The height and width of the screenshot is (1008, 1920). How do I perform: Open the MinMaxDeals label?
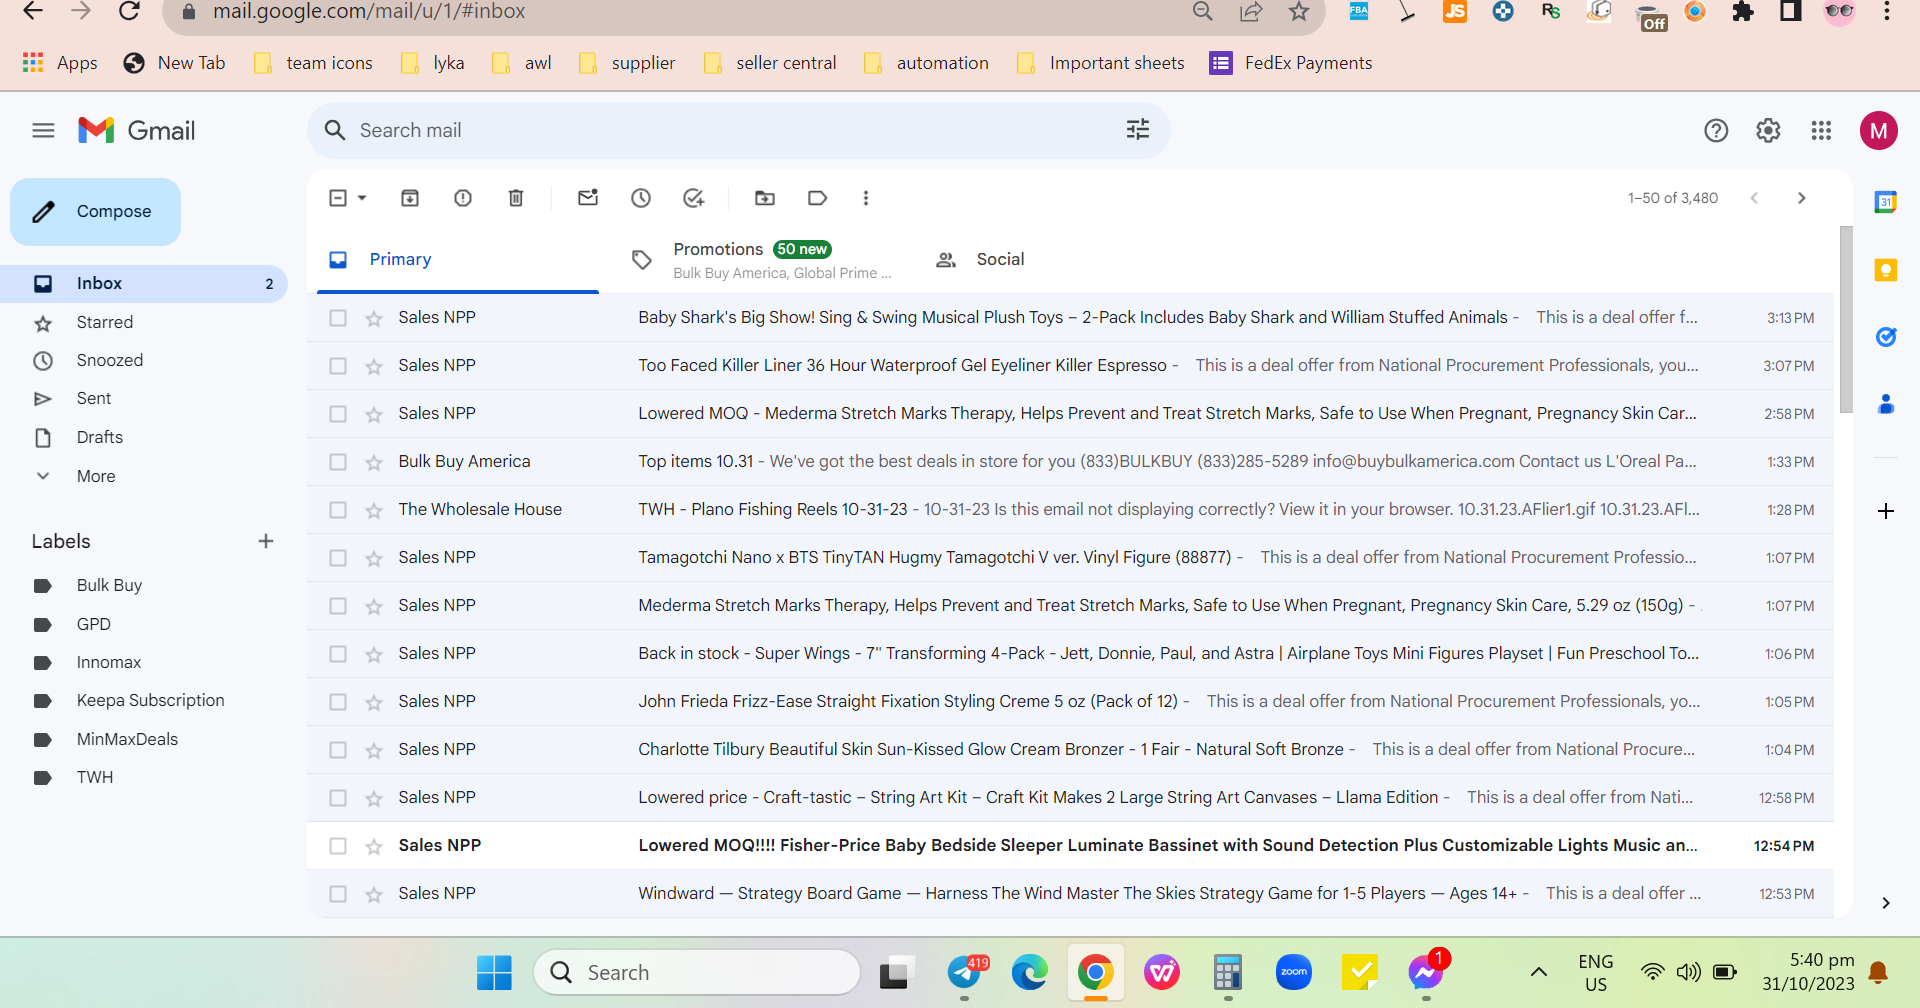point(127,739)
